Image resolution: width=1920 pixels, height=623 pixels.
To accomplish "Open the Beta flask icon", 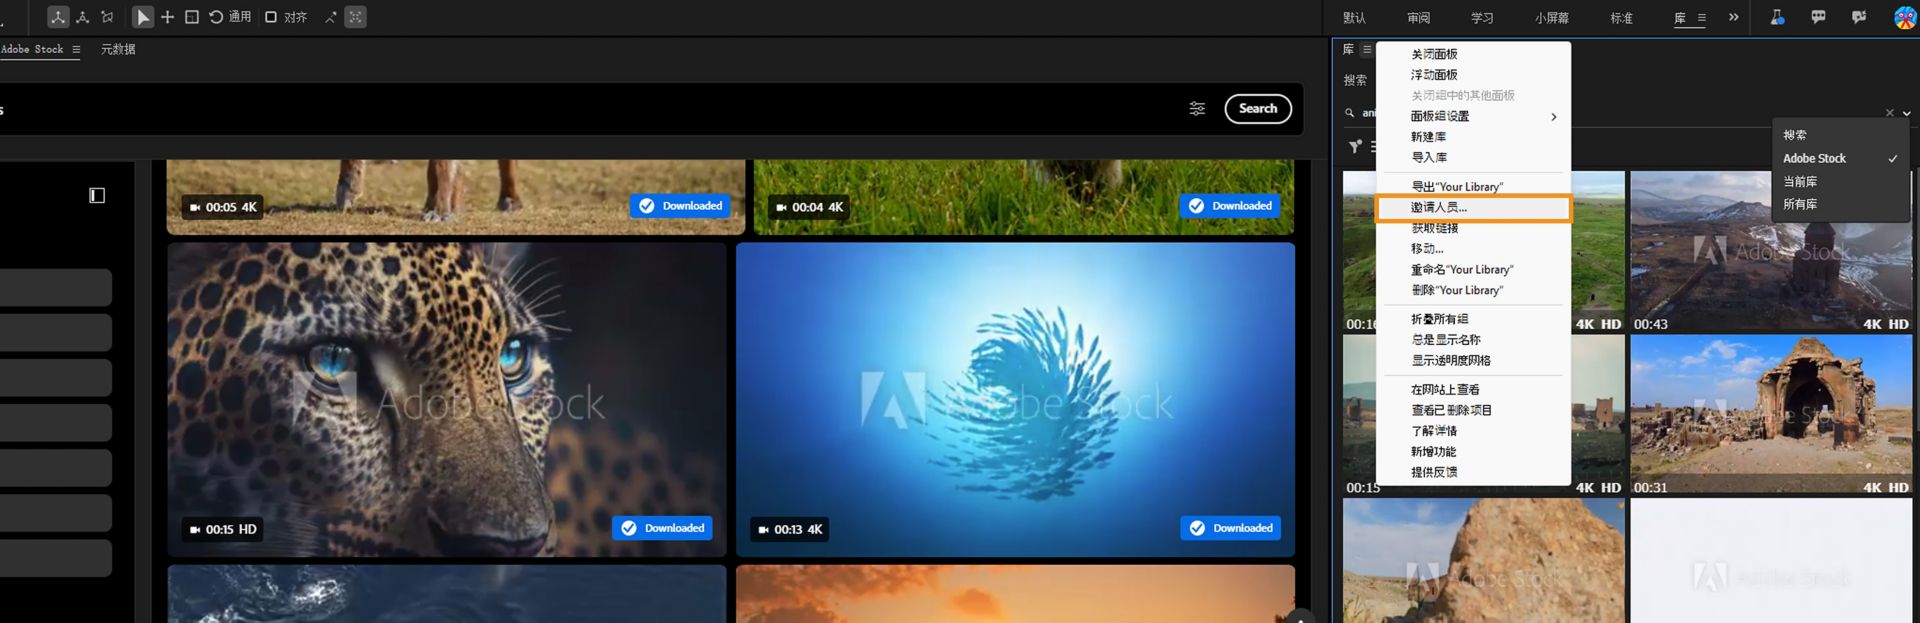I will (1777, 17).
